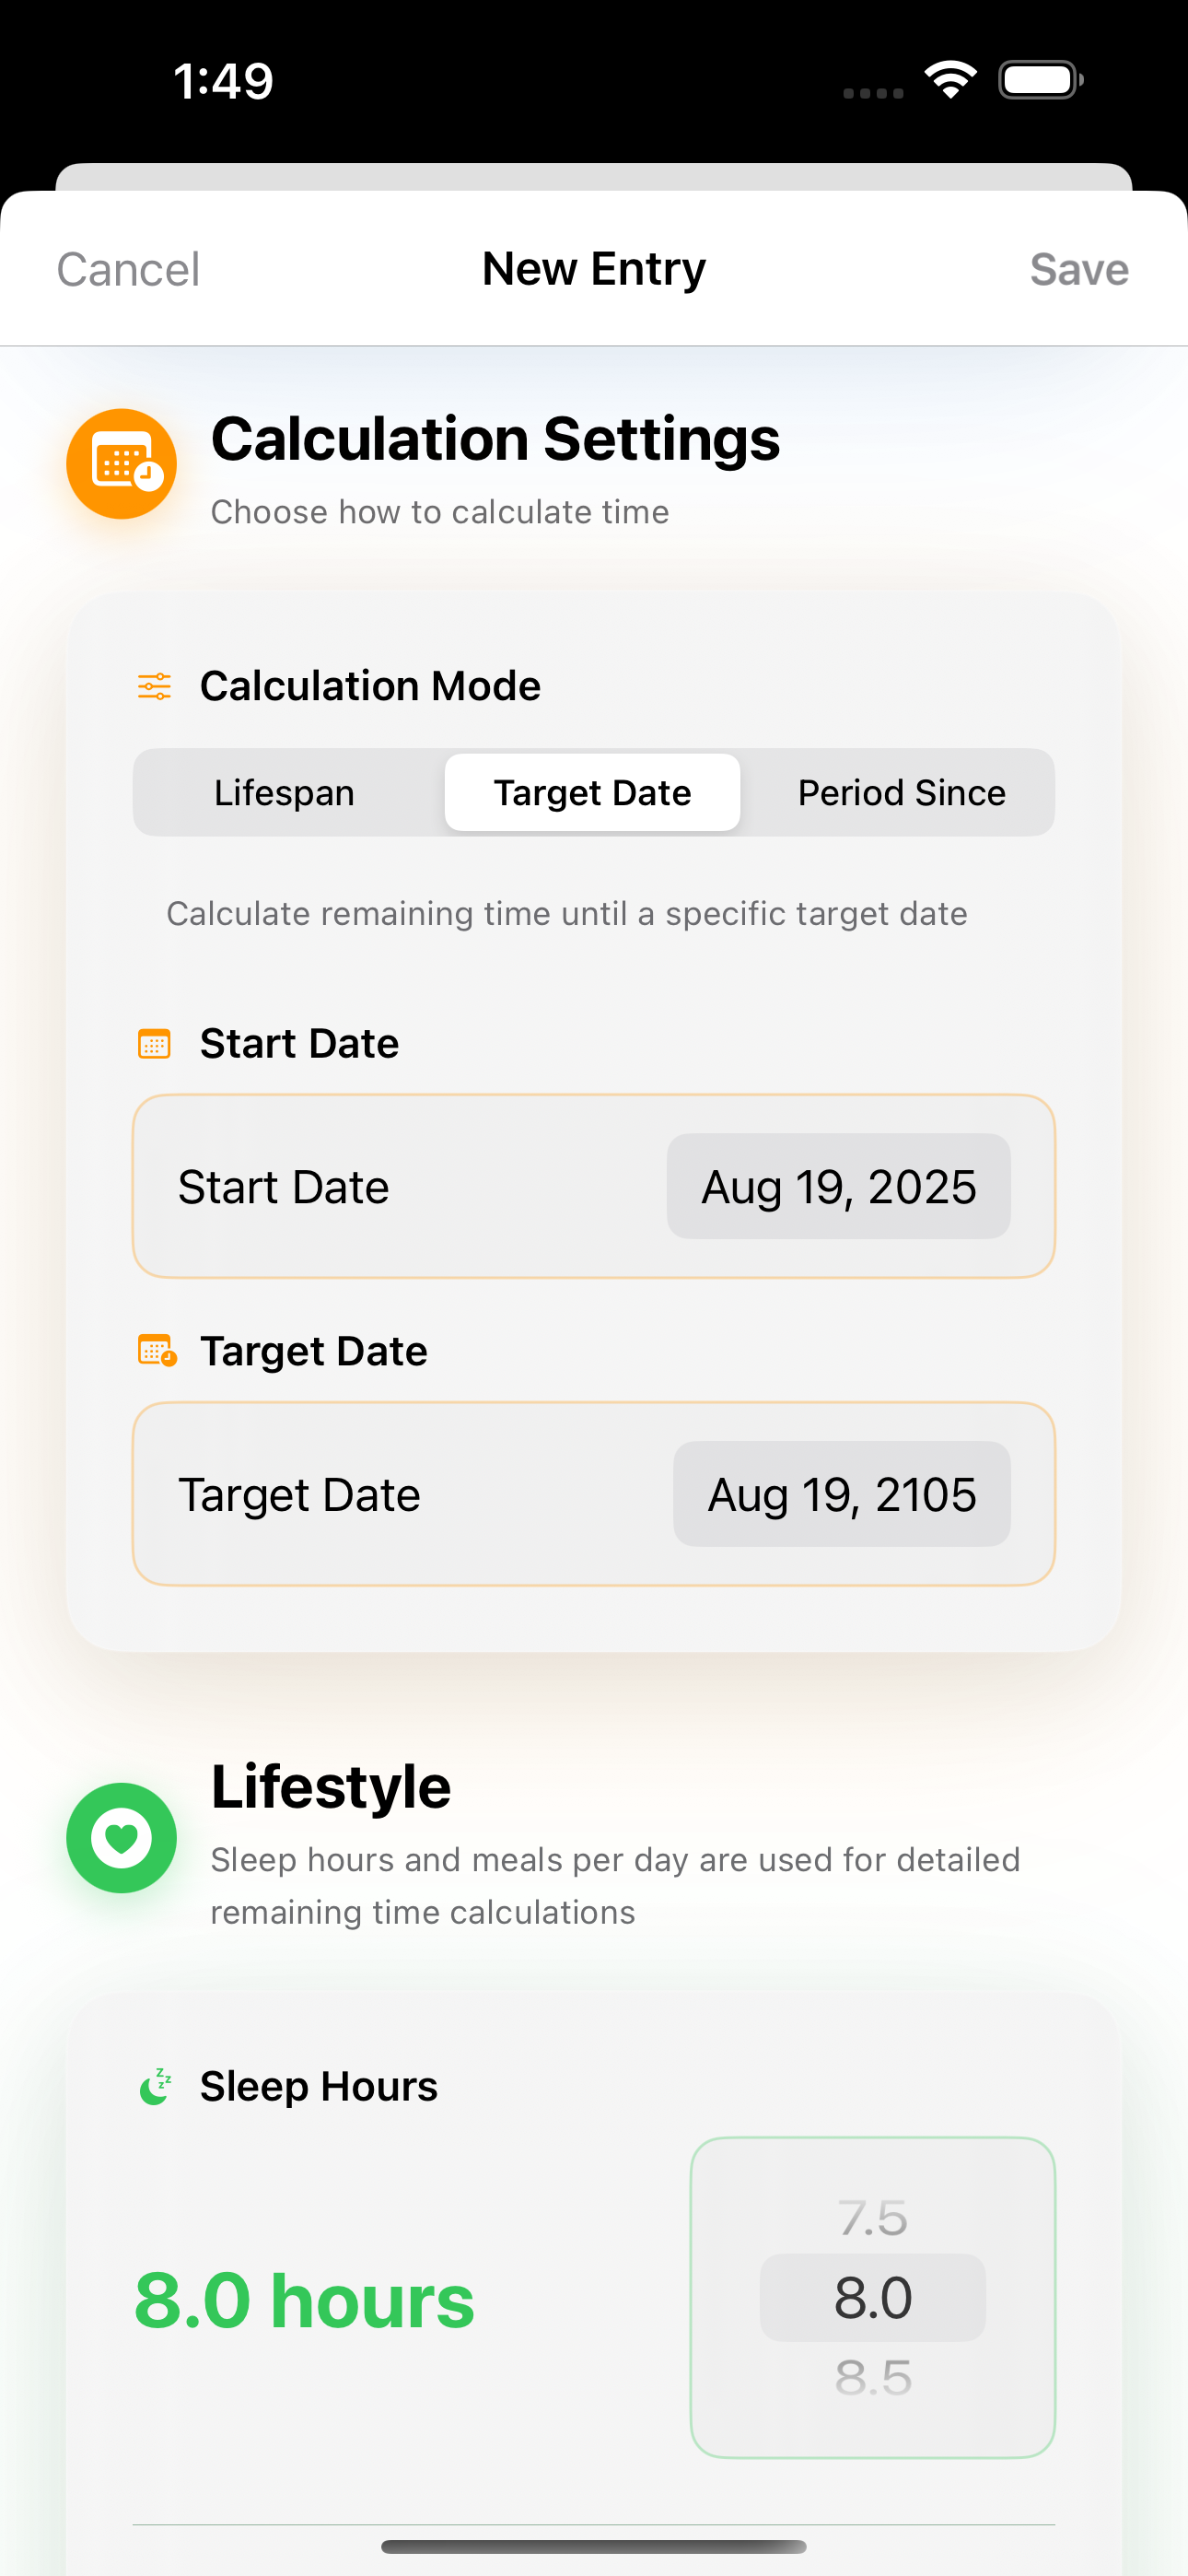This screenshot has width=1188, height=2576.
Task: Pick 7.5 in the sleep hours wheel
Action: click(x=873, y=2219)
